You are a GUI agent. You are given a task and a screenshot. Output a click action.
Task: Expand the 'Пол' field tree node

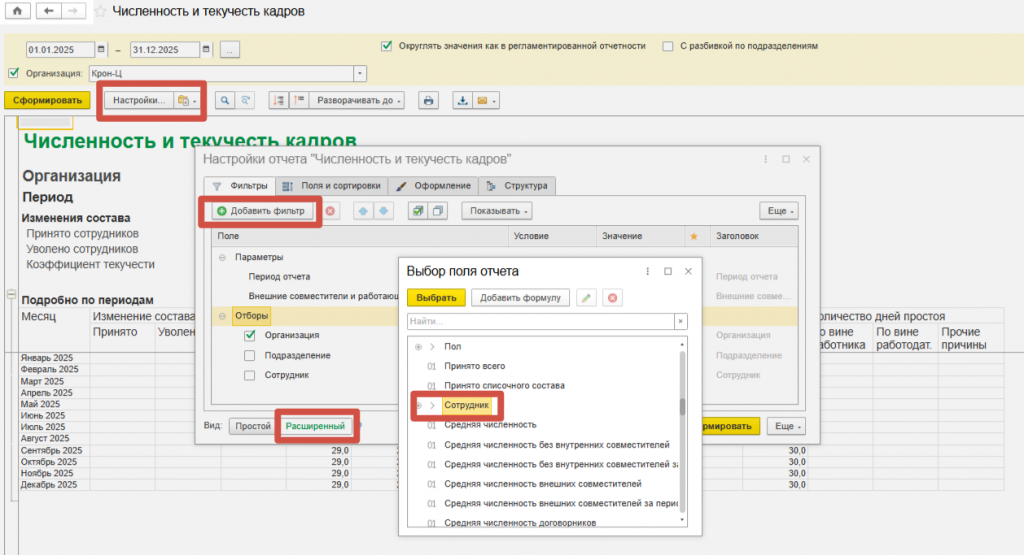point(432,346)
